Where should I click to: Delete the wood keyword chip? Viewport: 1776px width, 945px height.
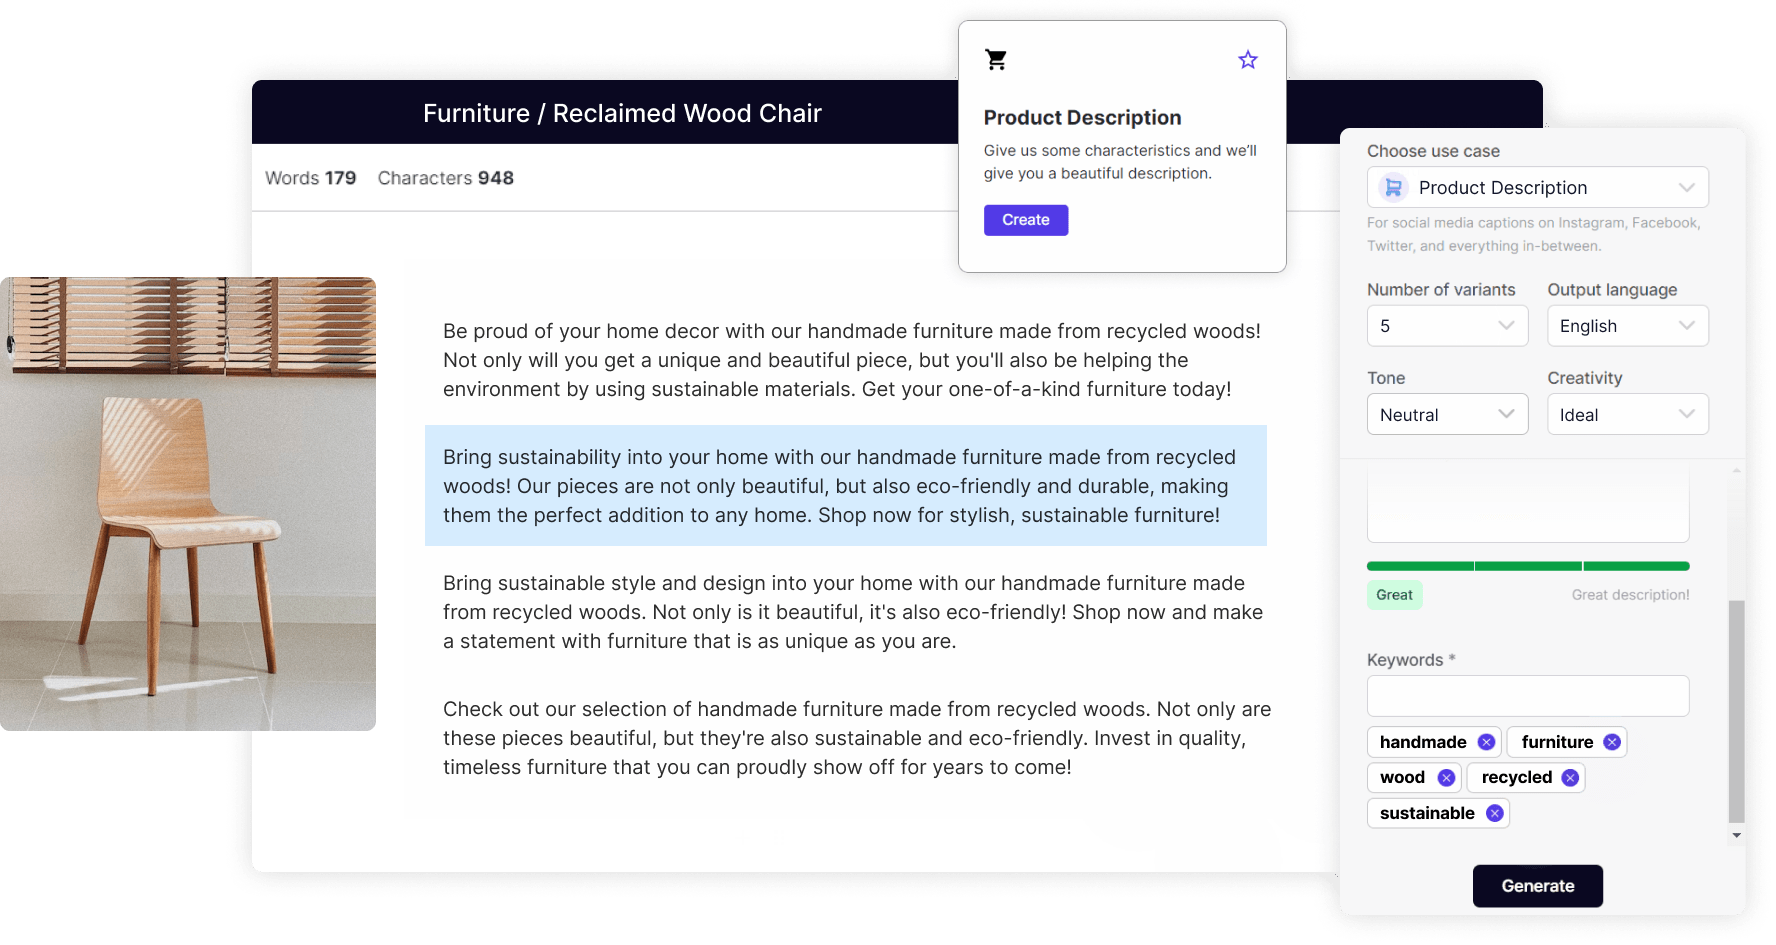tap(1446, 778)
